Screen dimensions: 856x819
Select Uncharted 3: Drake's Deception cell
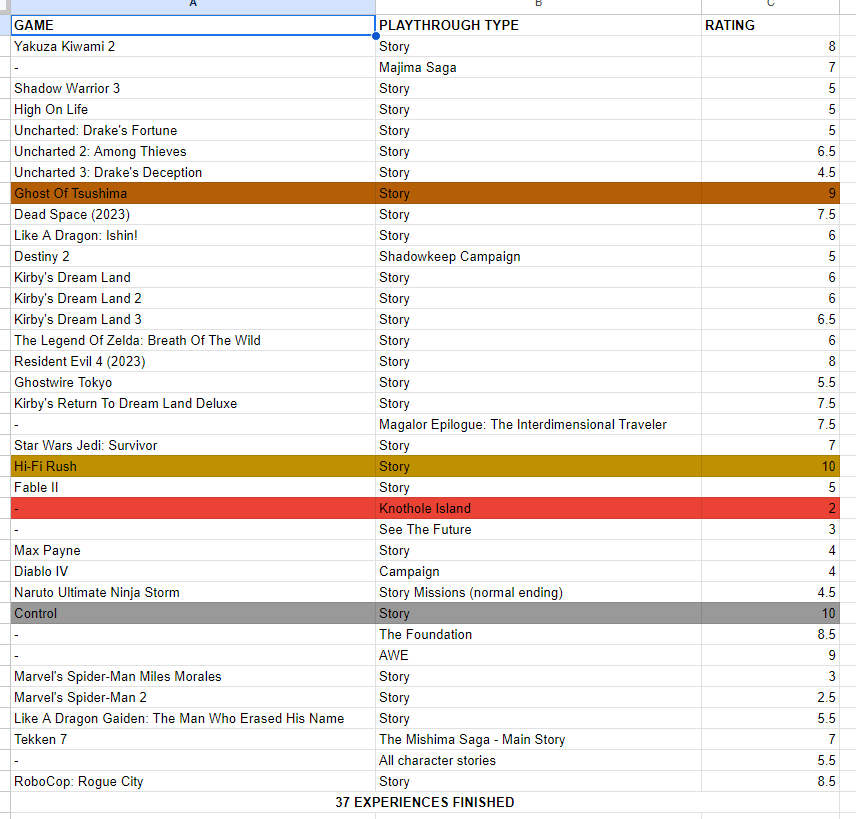(193, 173)
